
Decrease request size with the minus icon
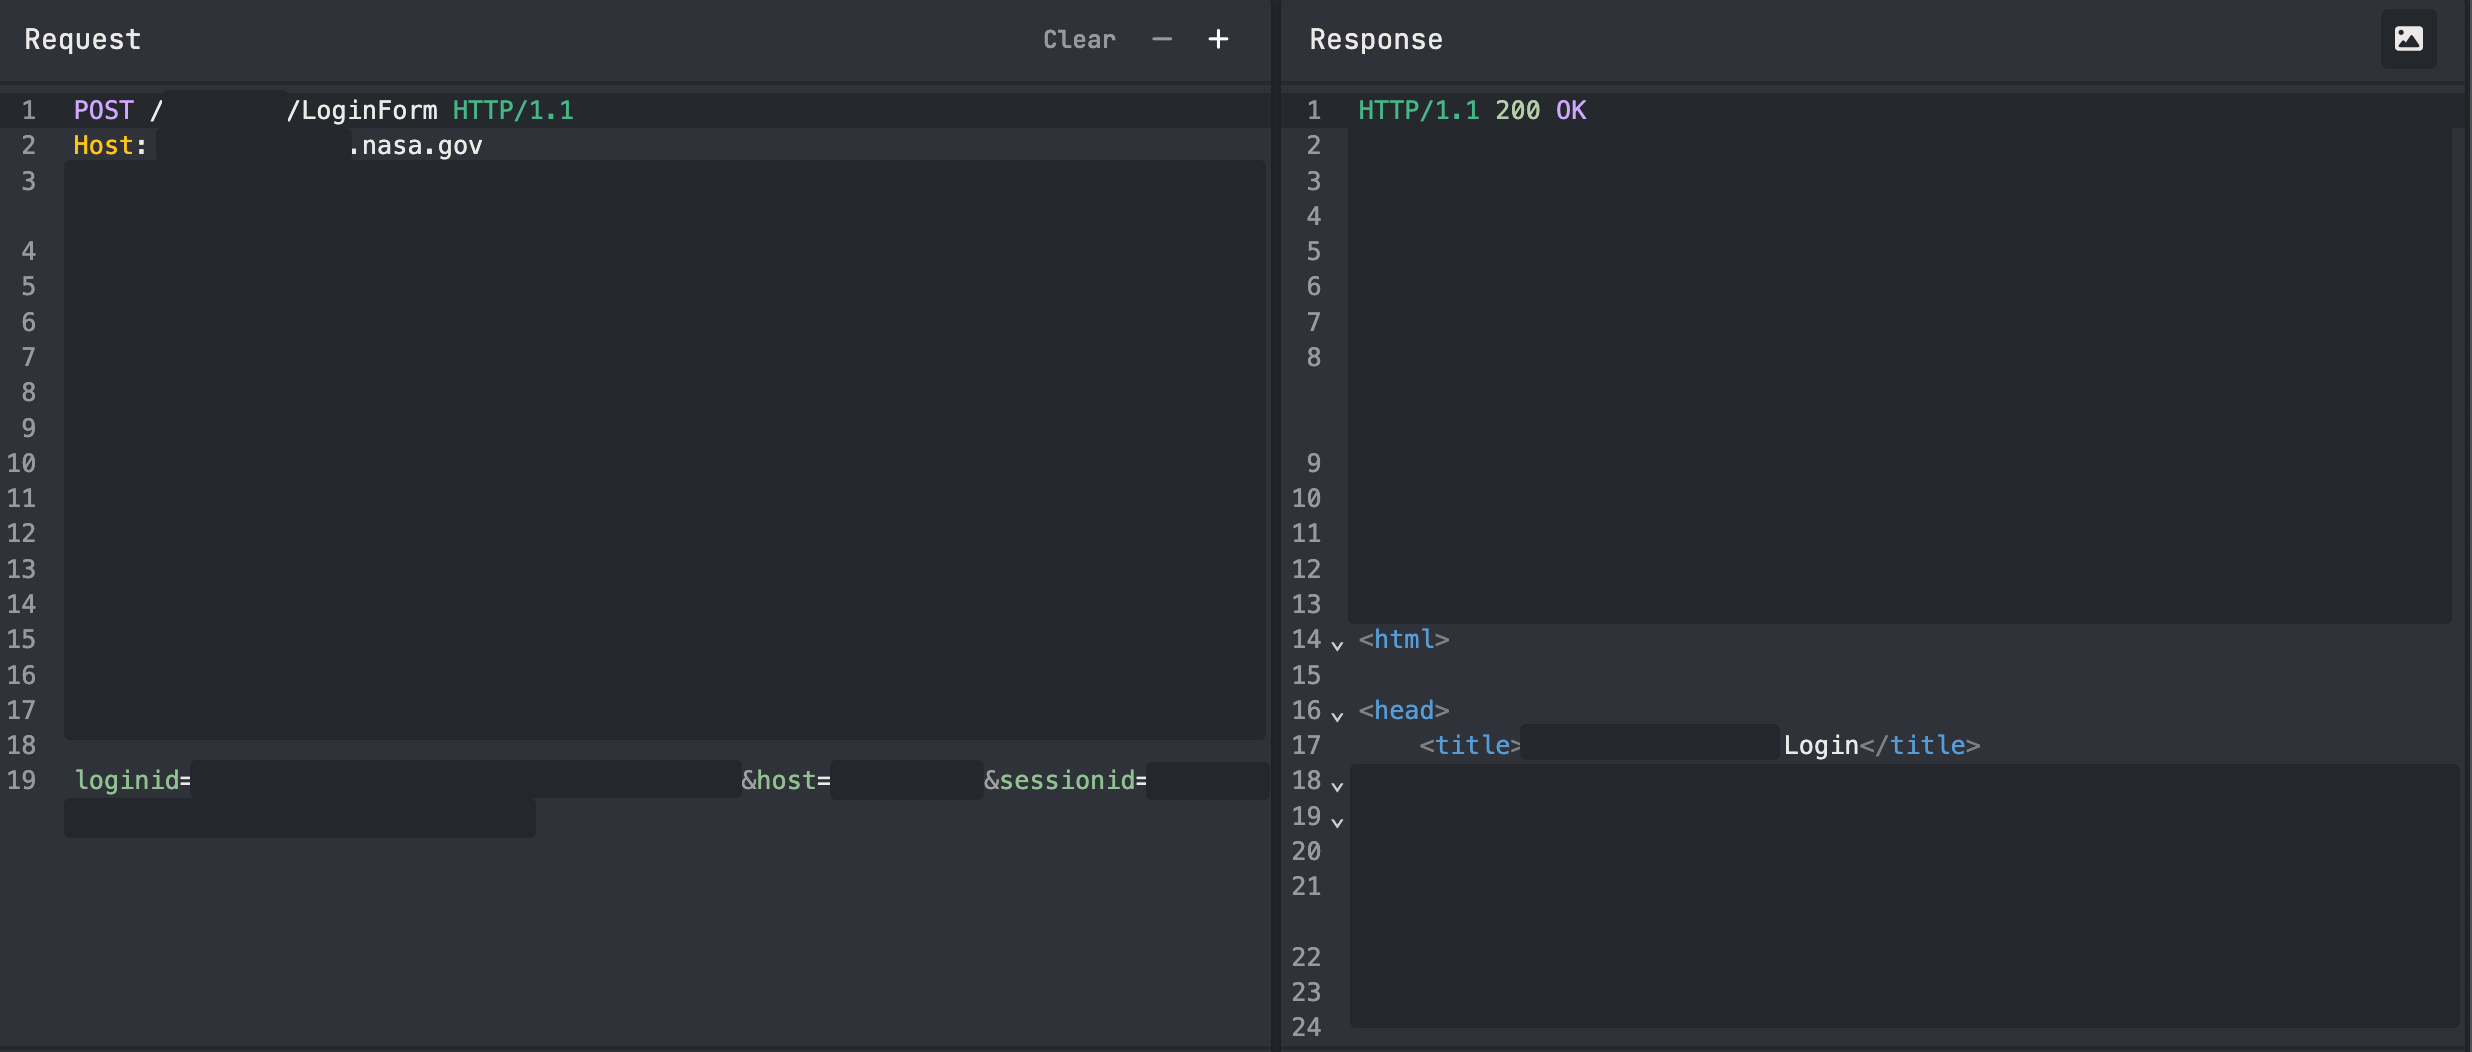(x=1162, y=40)
